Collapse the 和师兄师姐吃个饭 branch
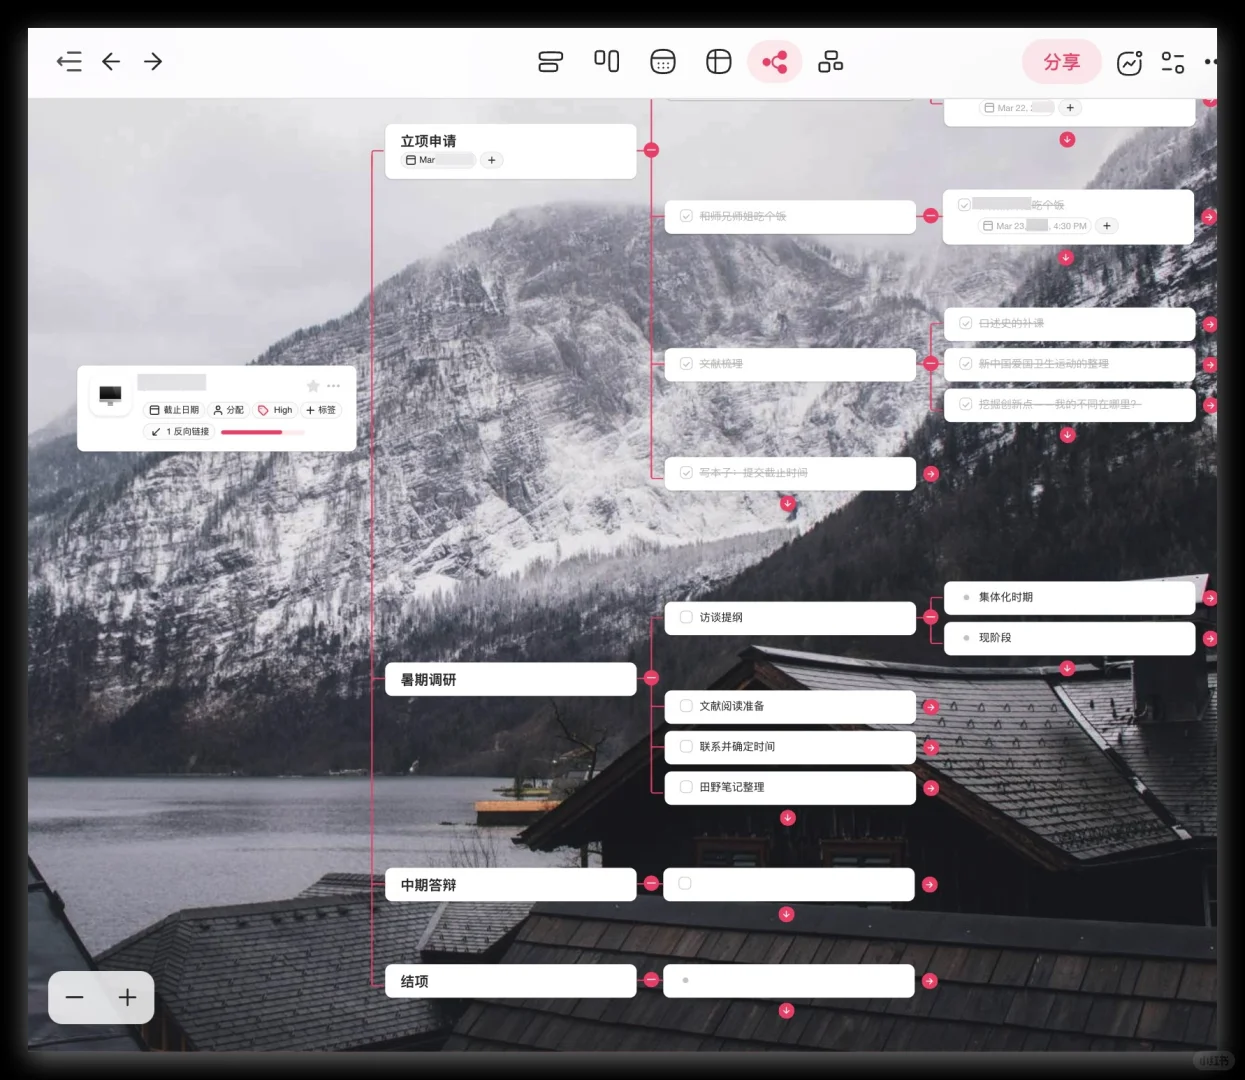Screen dimensions: 1245x1080 (x=931, y=216)
